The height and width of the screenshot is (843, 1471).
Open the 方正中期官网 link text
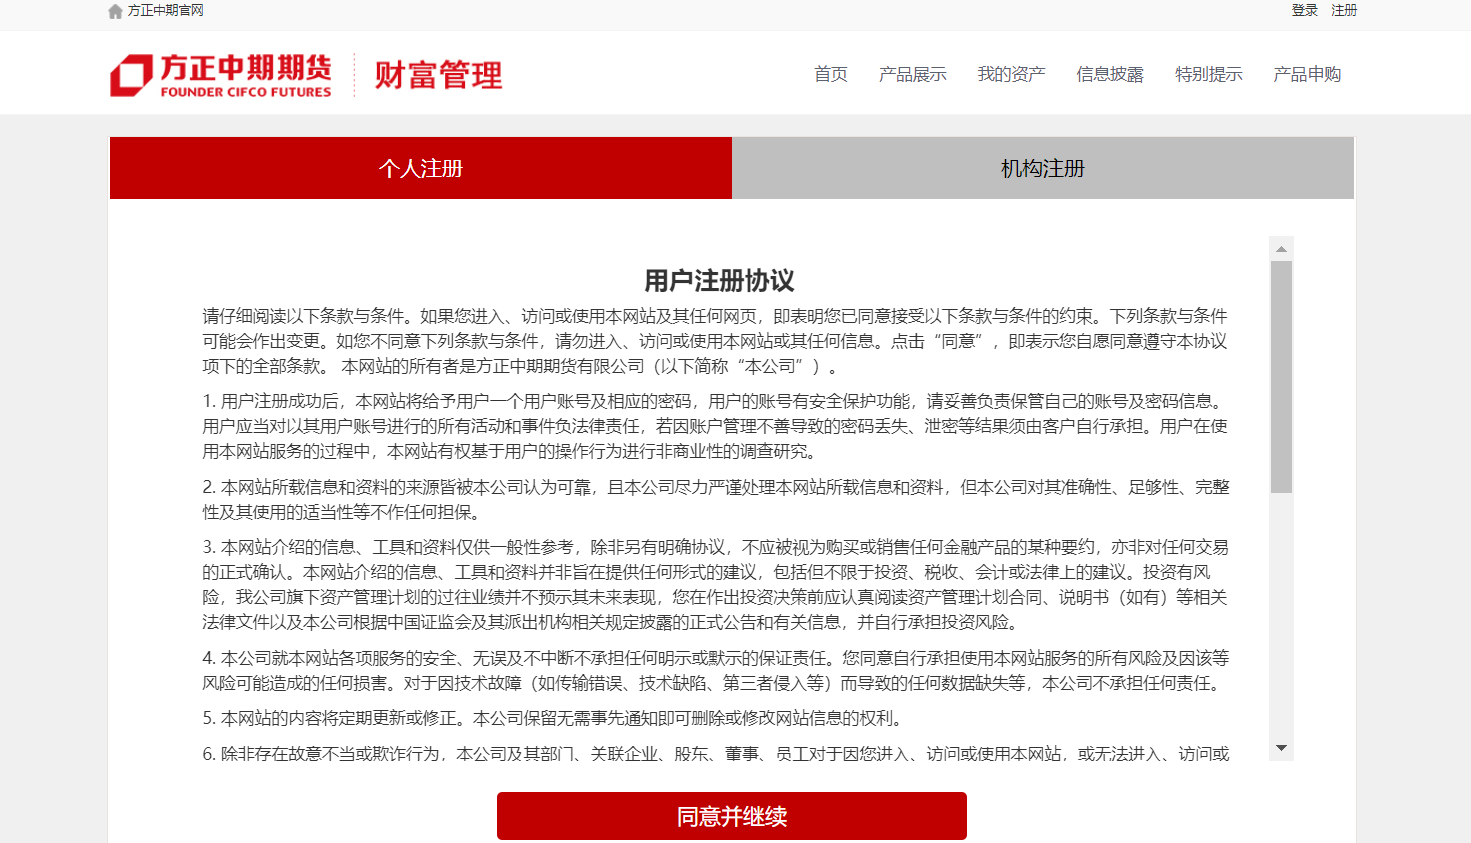click(x=165, y=11)
